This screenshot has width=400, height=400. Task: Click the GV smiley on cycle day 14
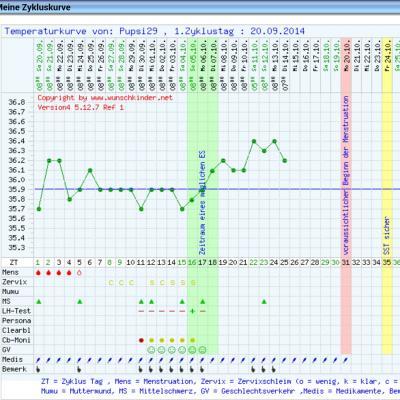(172, 350)
